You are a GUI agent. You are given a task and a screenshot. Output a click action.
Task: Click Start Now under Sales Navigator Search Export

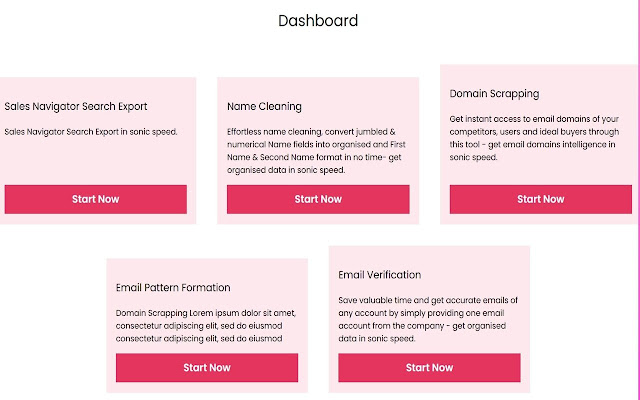tap(95, 199)
